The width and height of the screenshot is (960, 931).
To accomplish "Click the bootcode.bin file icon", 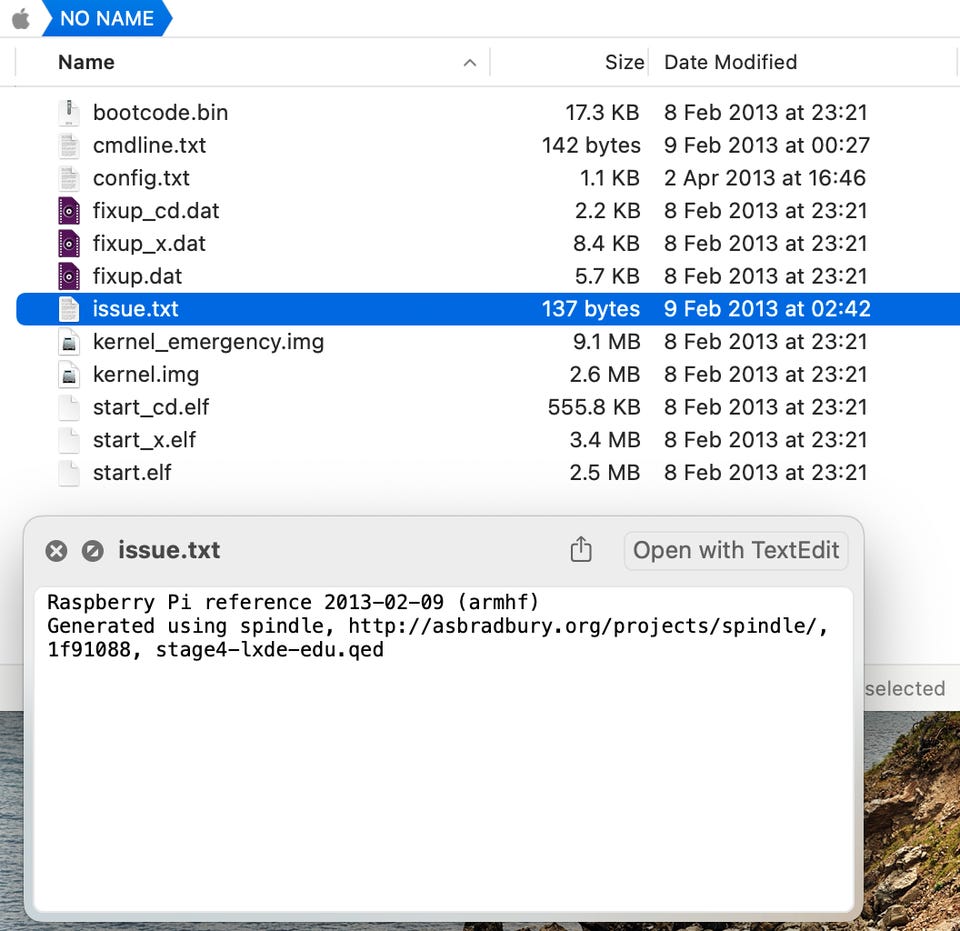I will pos(69,113).
